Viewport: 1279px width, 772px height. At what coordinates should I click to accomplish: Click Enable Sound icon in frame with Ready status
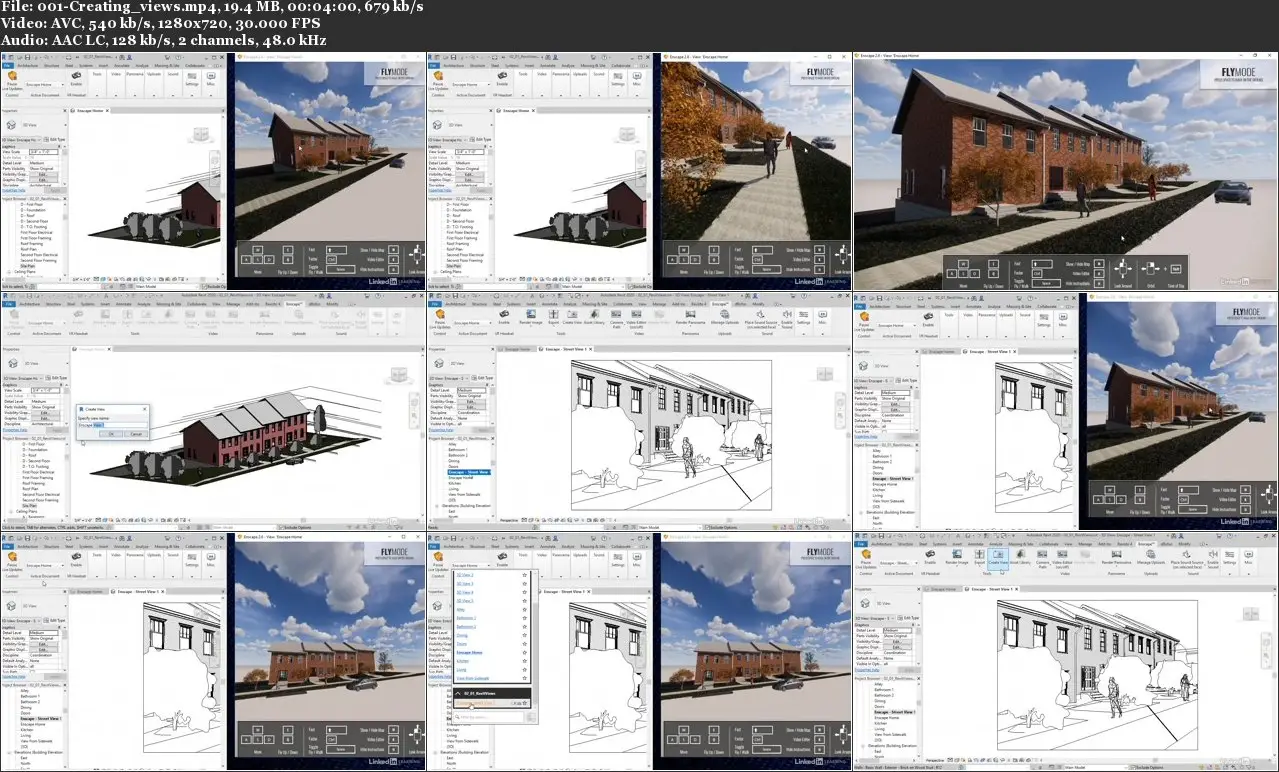[787, 315]
